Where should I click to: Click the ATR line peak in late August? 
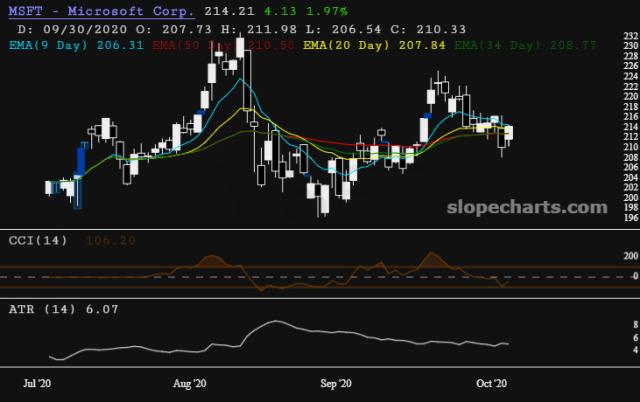[x=276, y=321]
